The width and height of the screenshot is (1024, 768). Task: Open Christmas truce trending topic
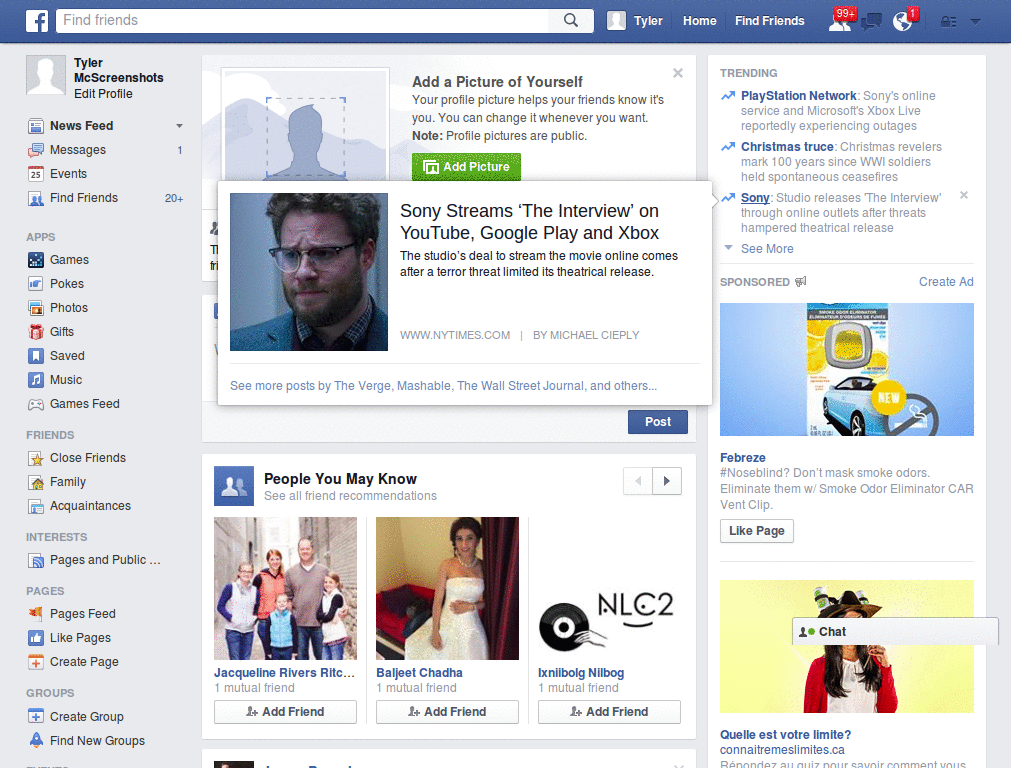pyautogui.click(x=787, y=147)
